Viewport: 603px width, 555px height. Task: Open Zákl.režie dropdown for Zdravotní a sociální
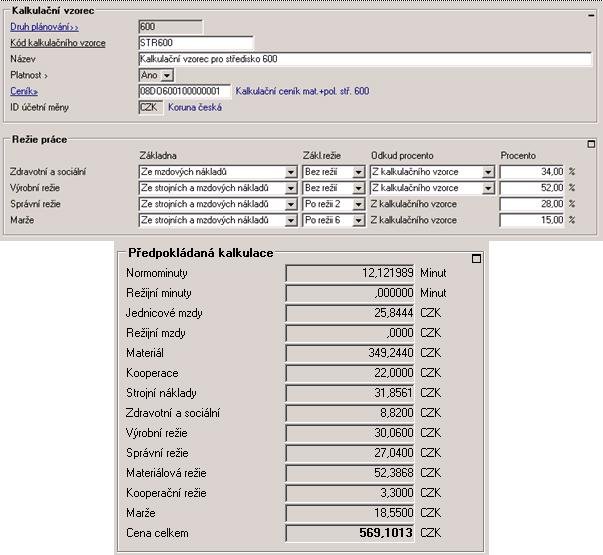coord(358,172)
